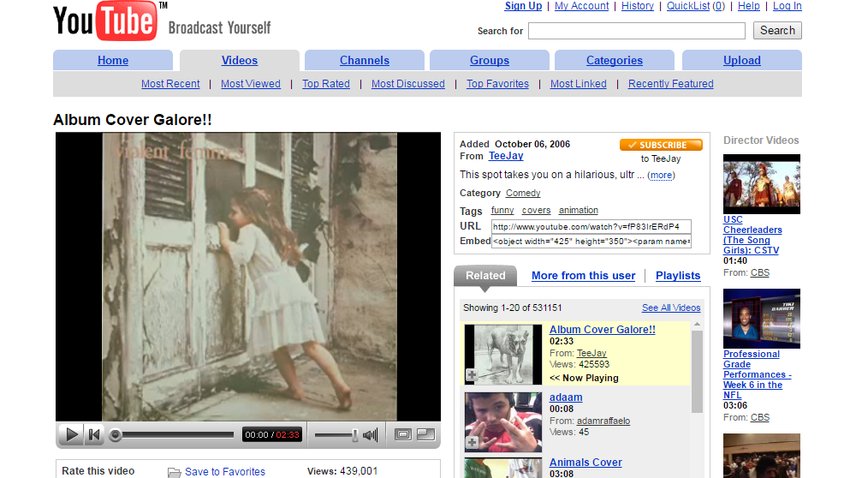Click the Professional Grade Performances thumbnail
The image size is (850, 478).
tap(762, 319)
